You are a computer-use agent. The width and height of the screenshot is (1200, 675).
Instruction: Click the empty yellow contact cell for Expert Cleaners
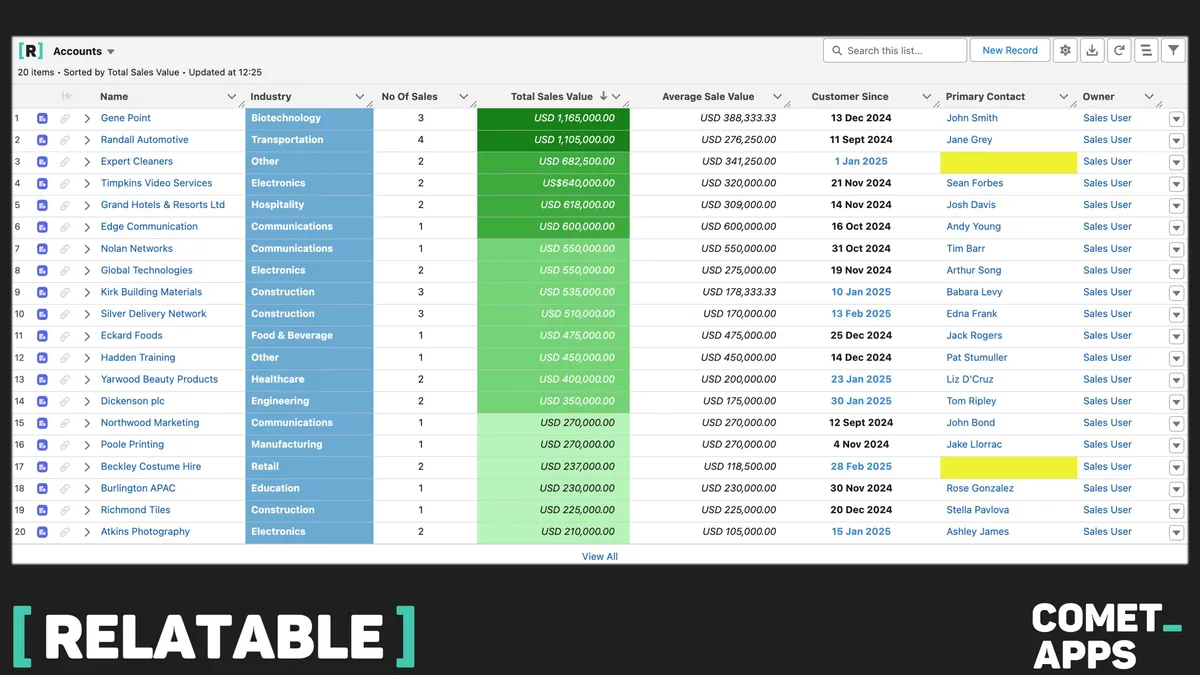coord(1009,162)
